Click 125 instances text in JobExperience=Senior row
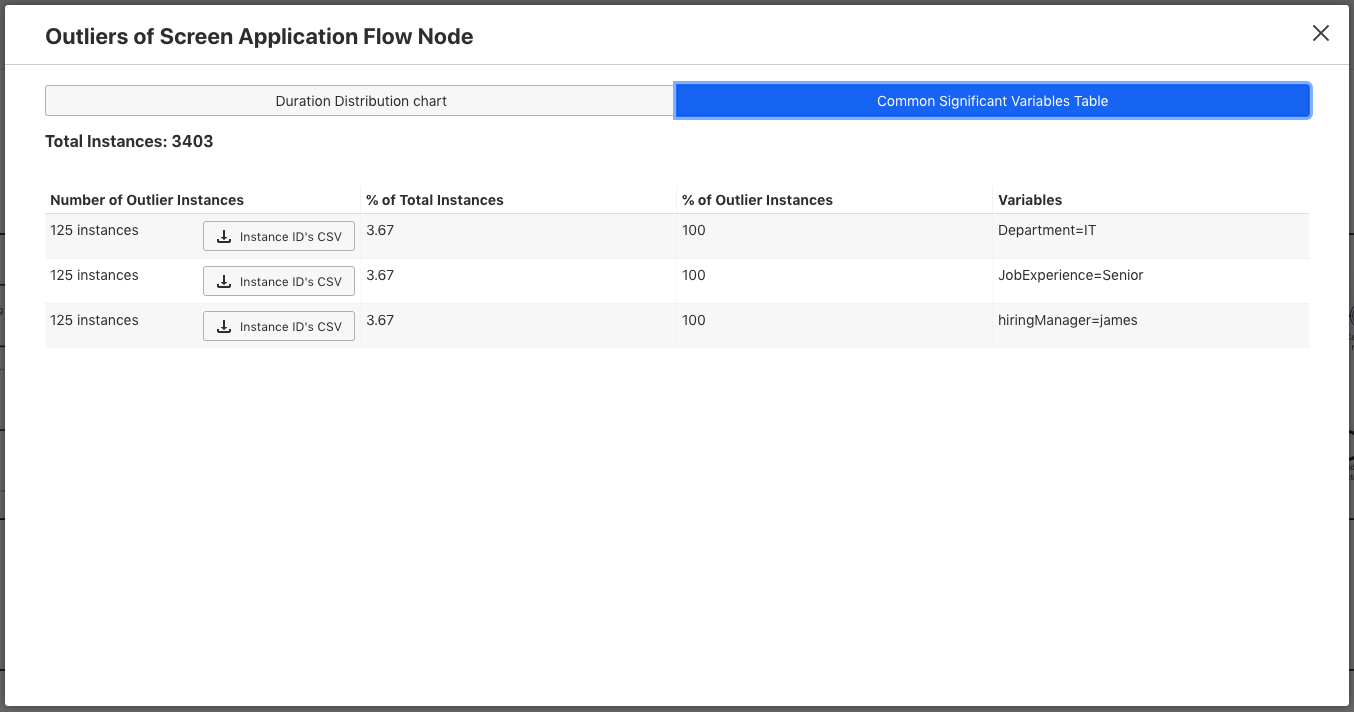 coord(94,275)
